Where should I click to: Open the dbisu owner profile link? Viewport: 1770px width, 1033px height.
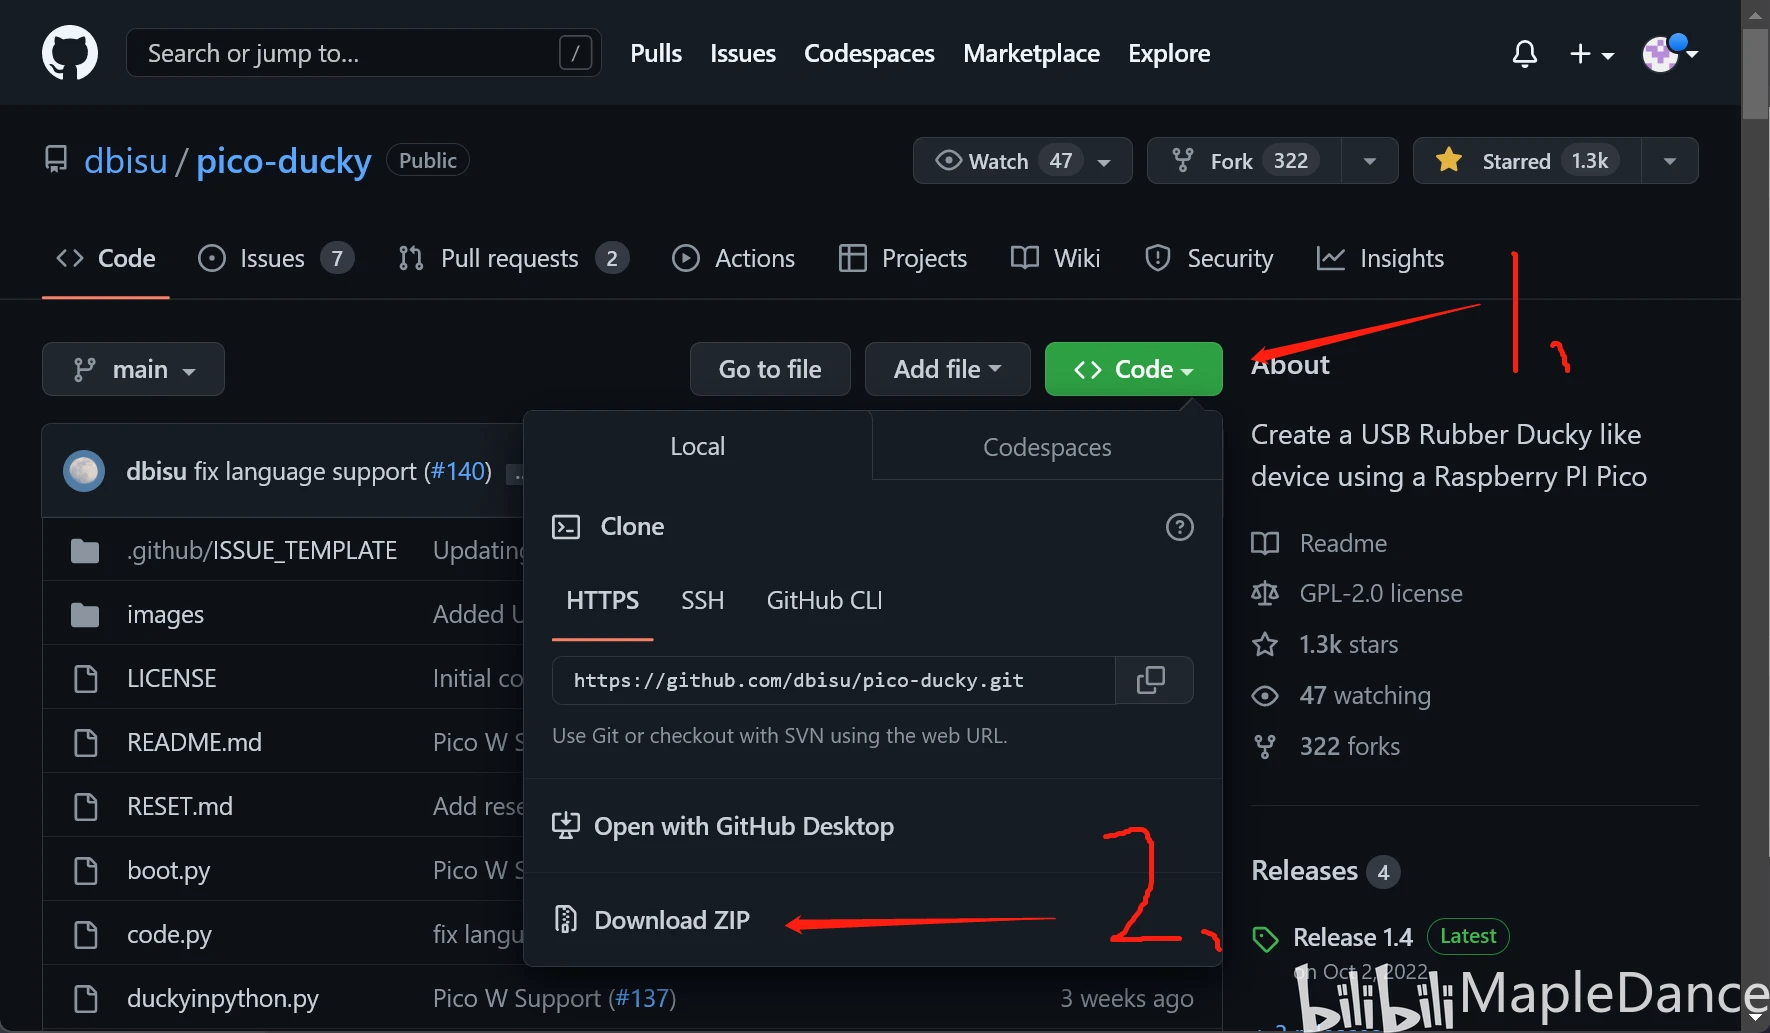pos(126,161)
